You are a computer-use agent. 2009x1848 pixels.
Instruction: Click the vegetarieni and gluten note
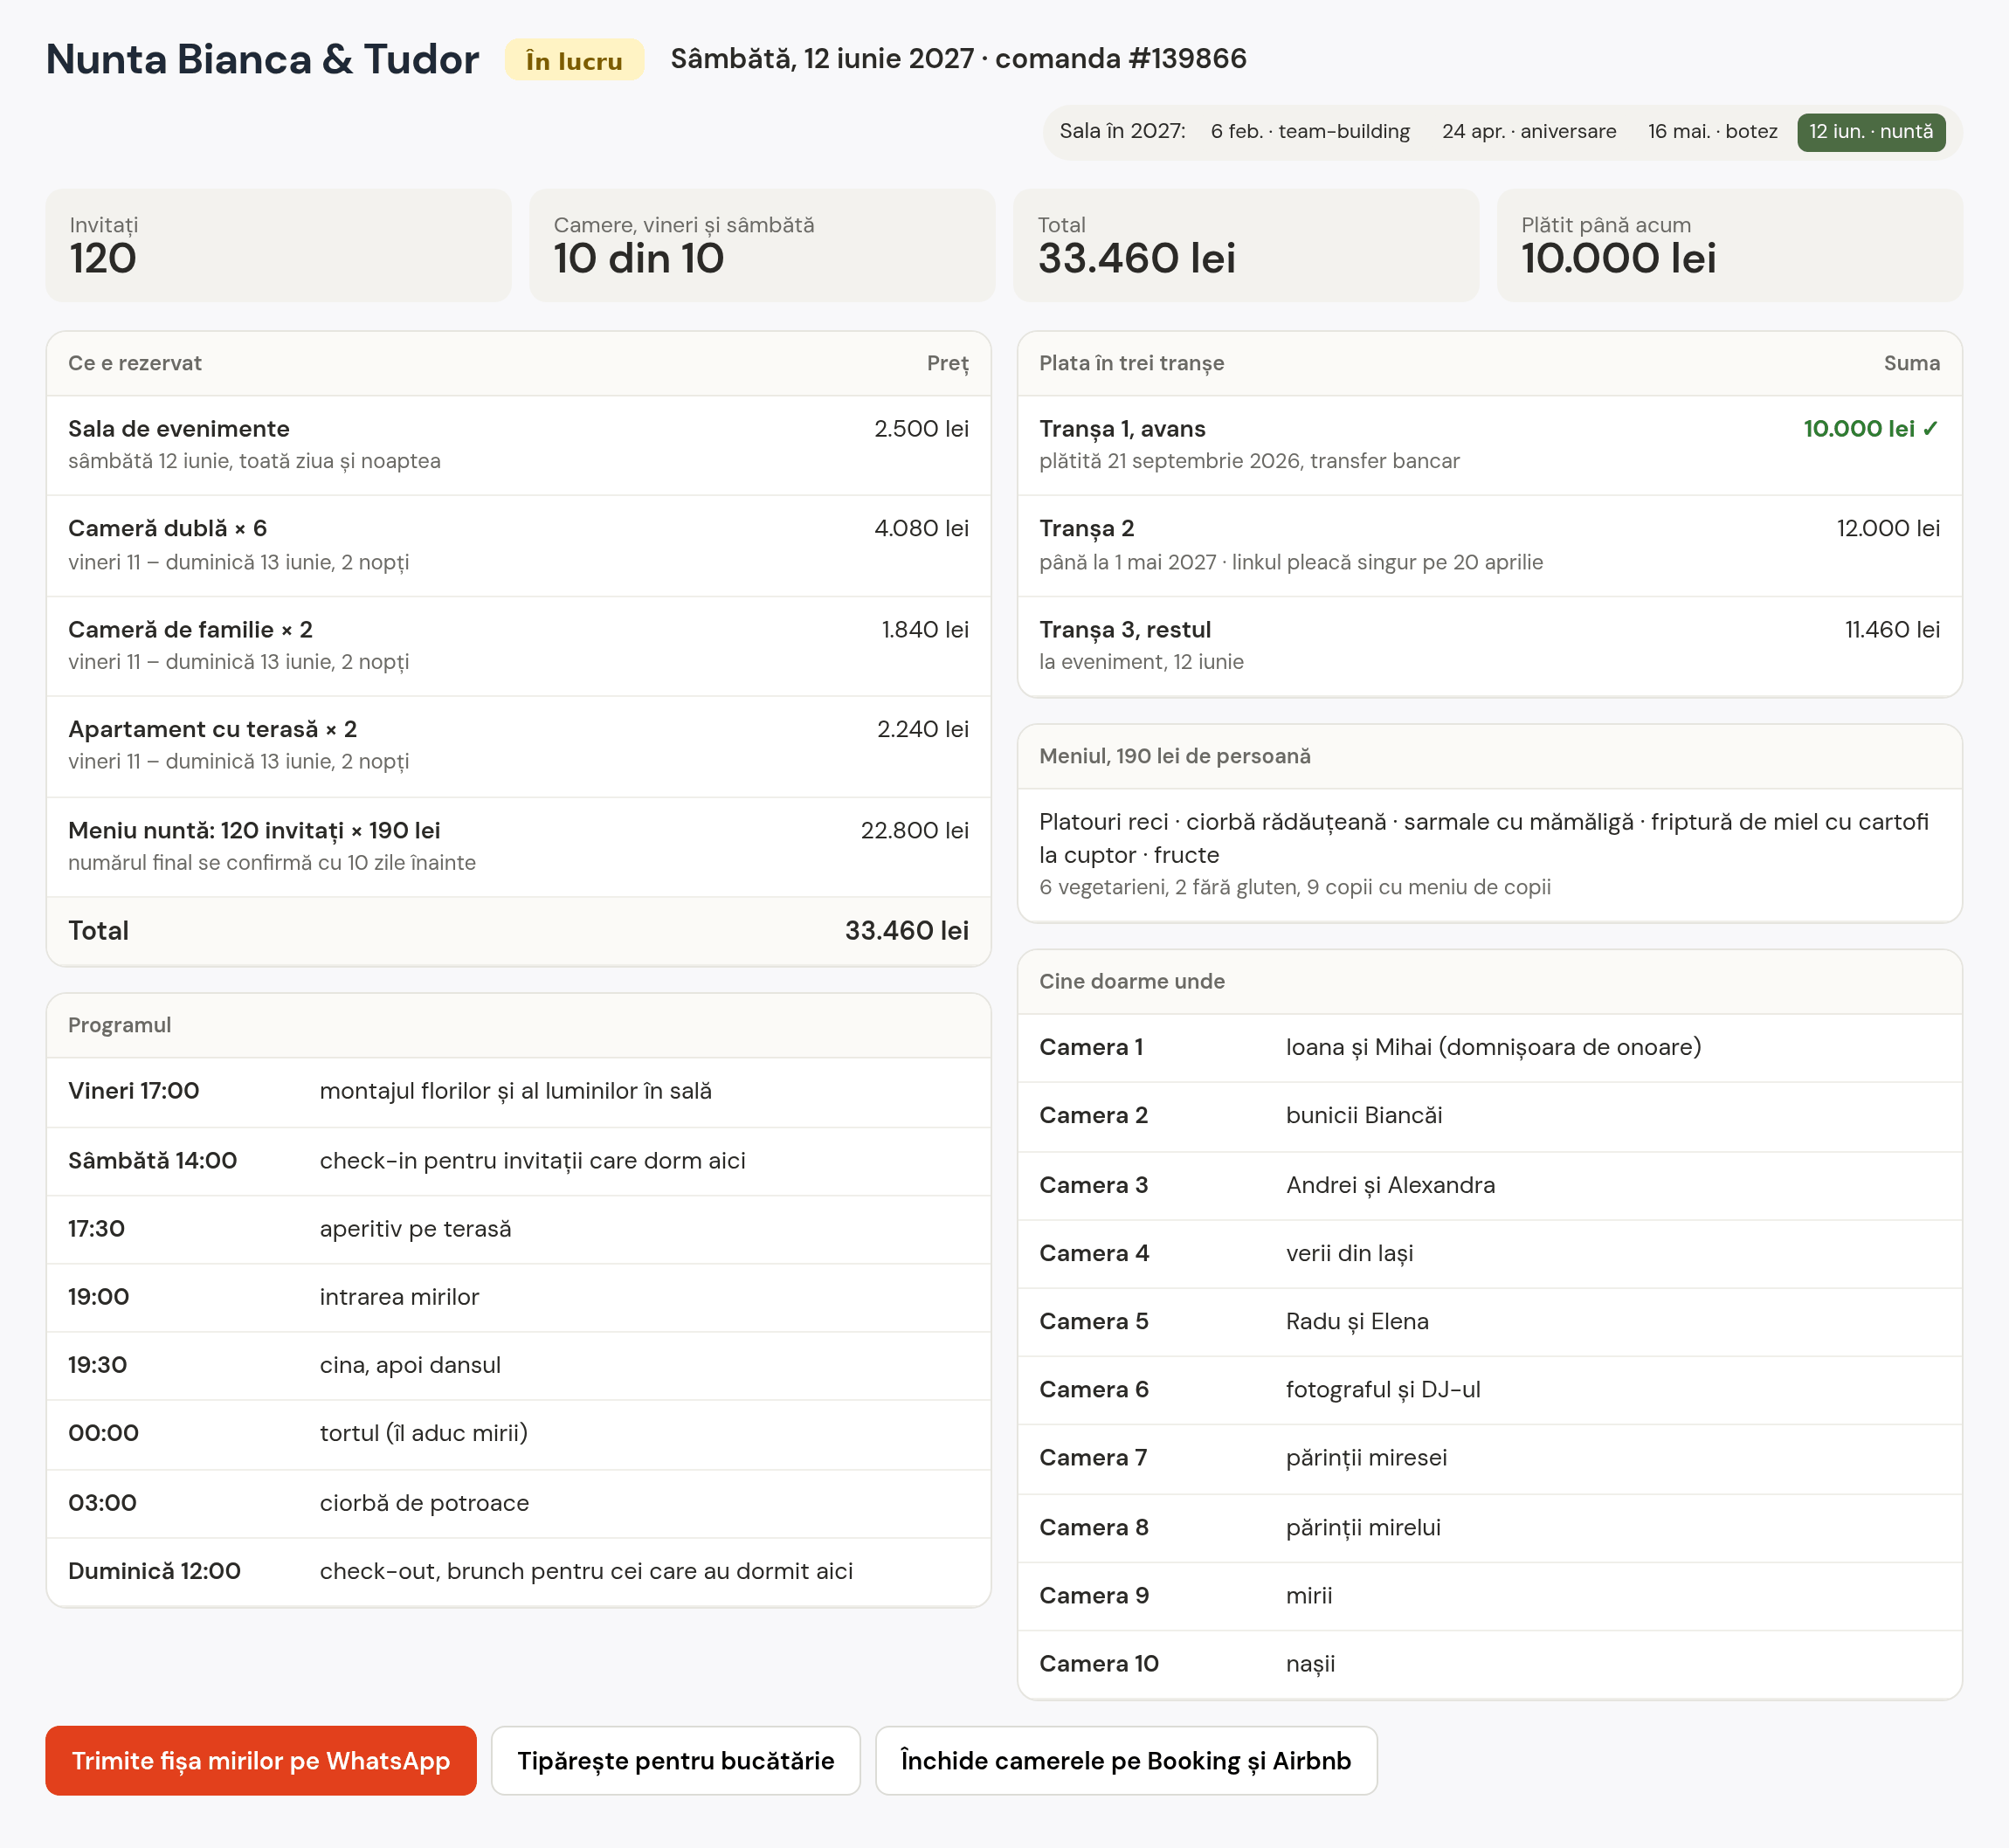[x=1295, y=887]
